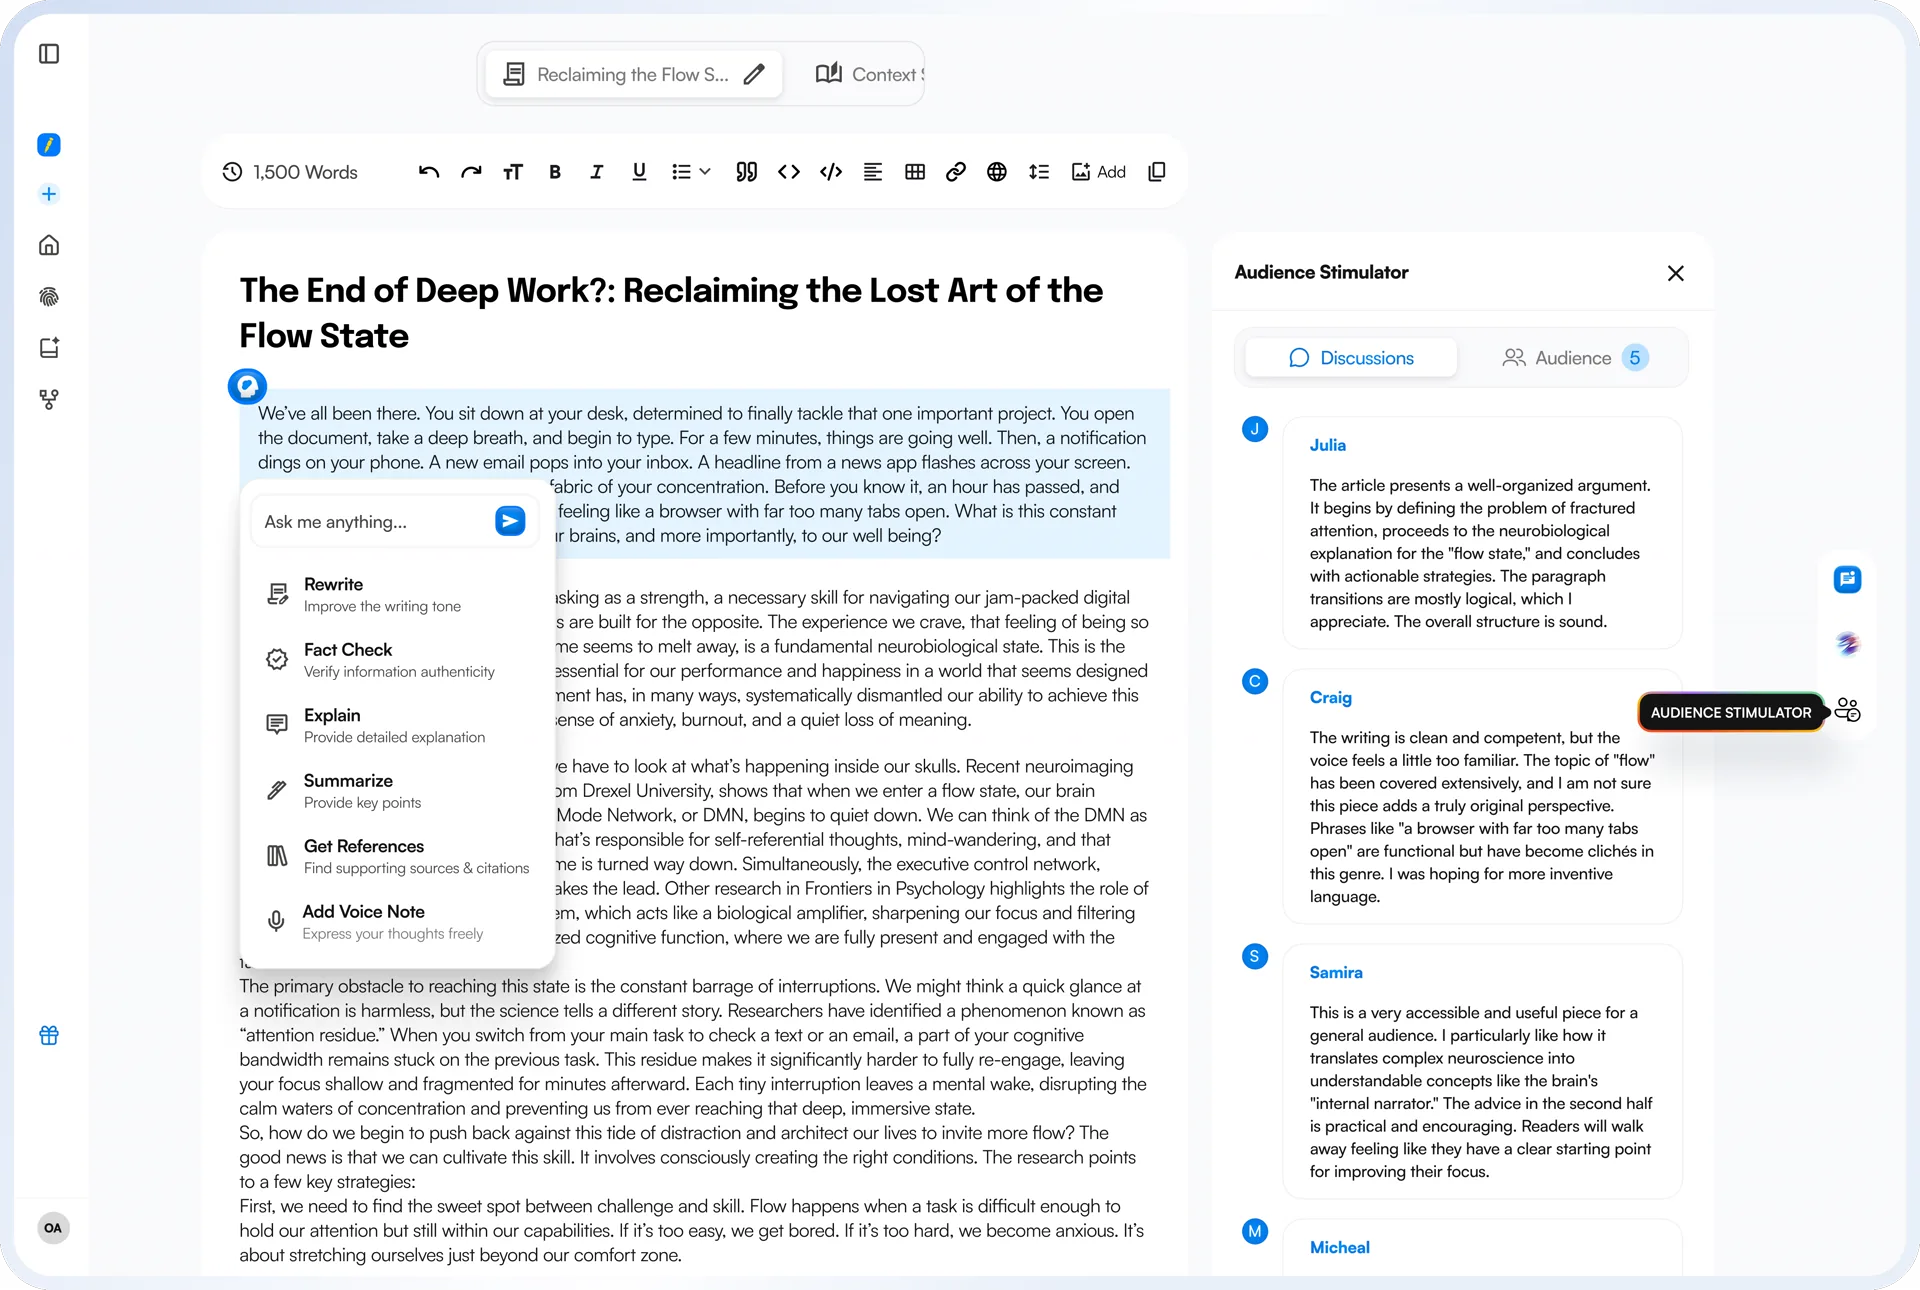
Task: Copy document with the copy icon
Action: click(1157, 172)
